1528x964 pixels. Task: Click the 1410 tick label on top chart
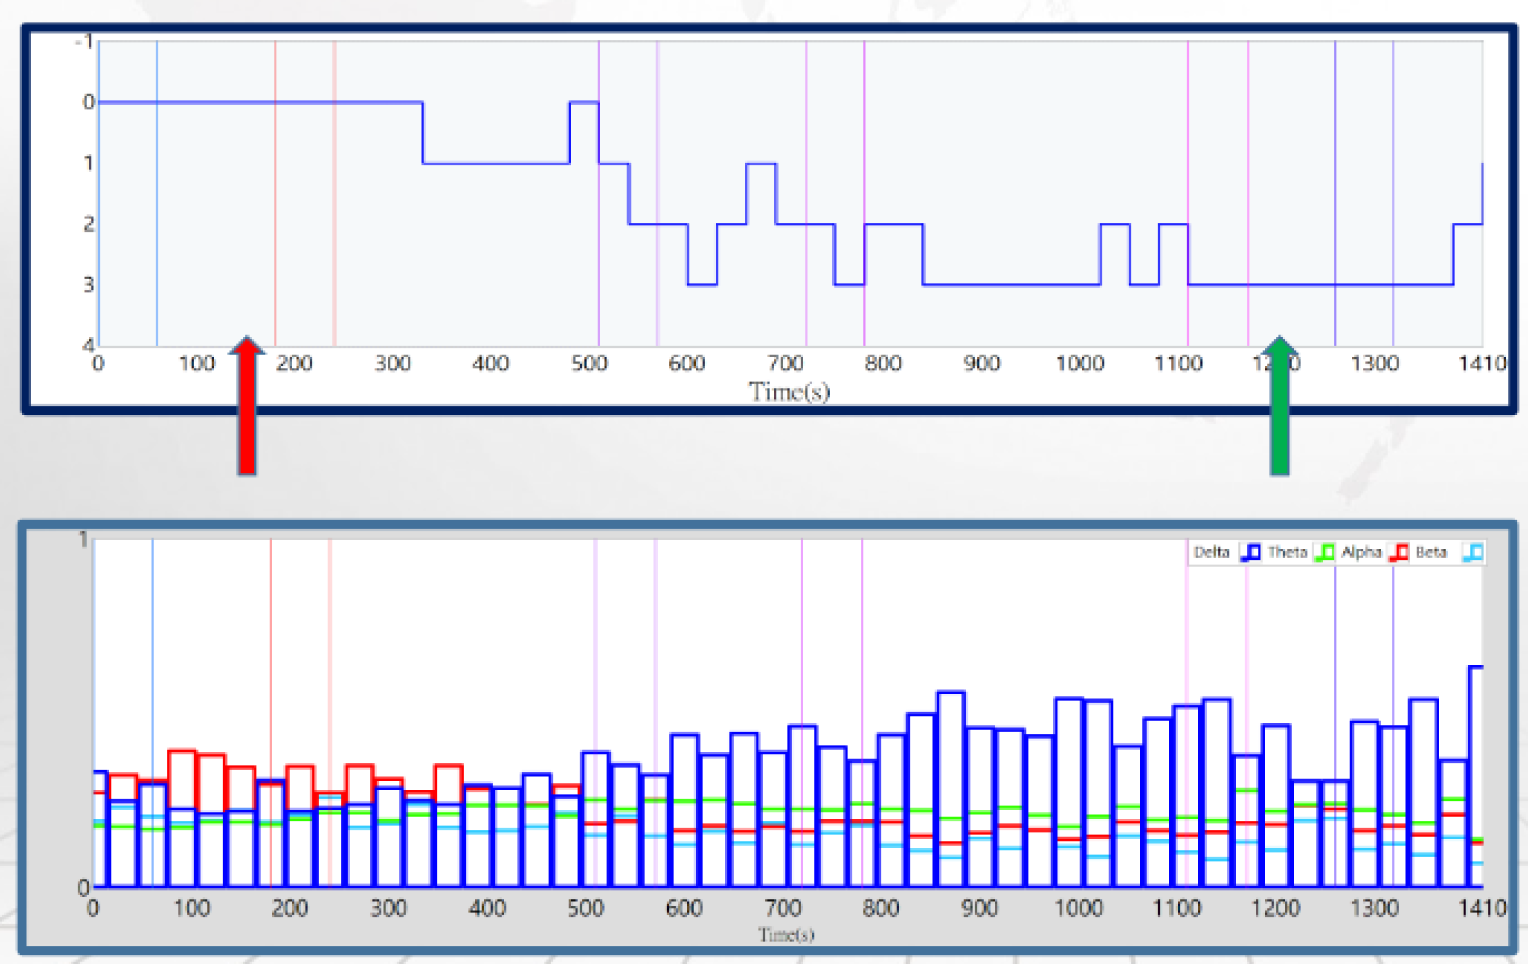pyautogui.click(x=1481, y=363)
